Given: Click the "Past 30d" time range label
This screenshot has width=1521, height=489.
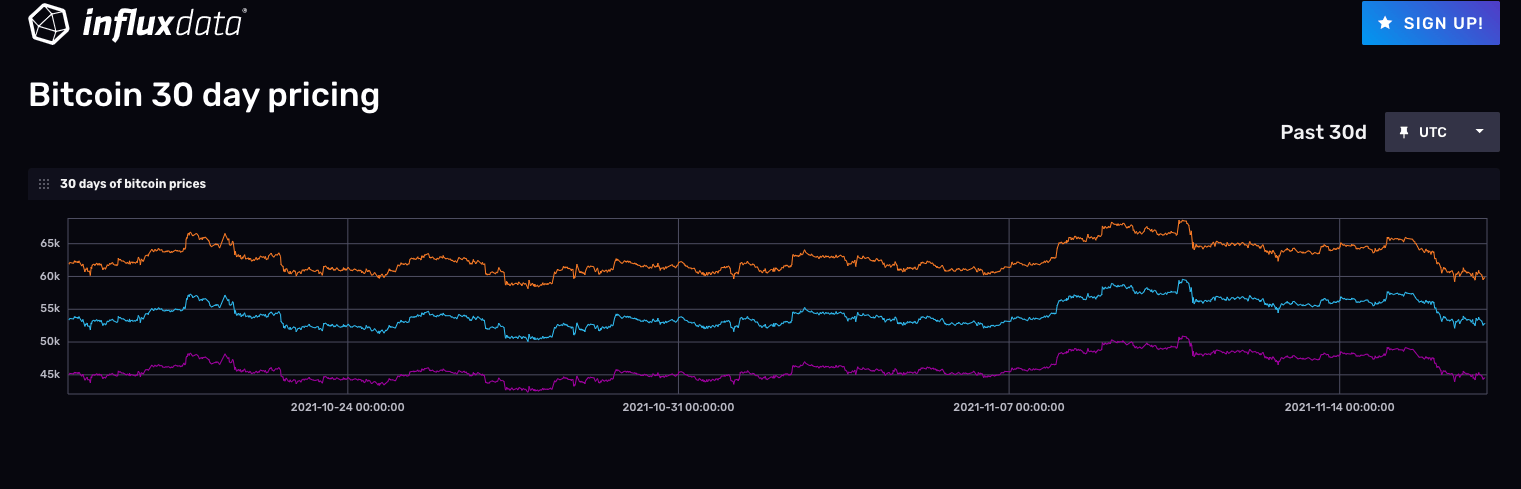Looking at the screenshot, I should tap(1323, 132).
